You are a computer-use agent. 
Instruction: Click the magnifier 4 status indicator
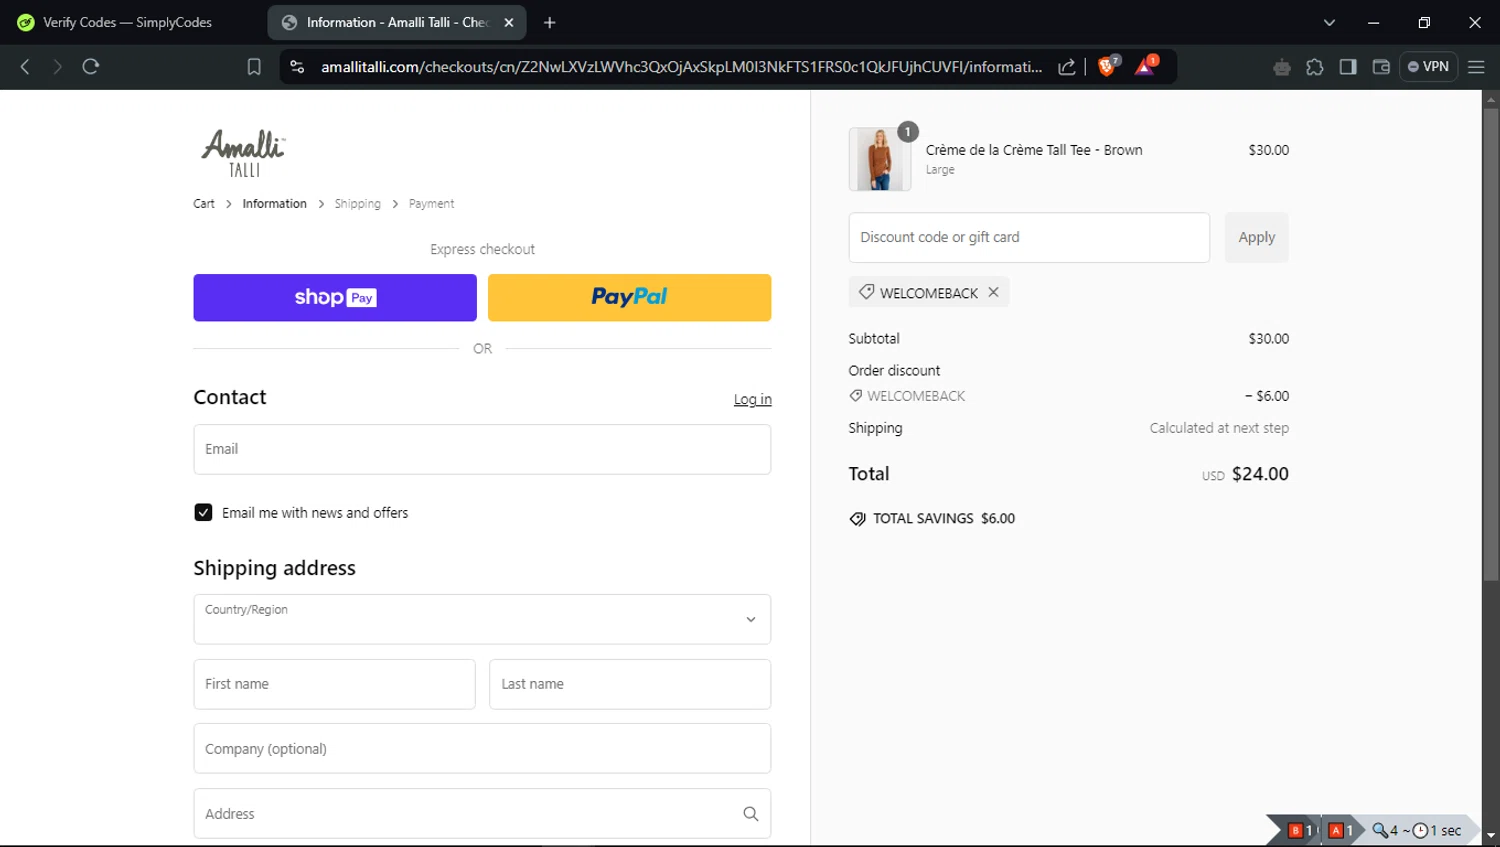[1384, 830]
